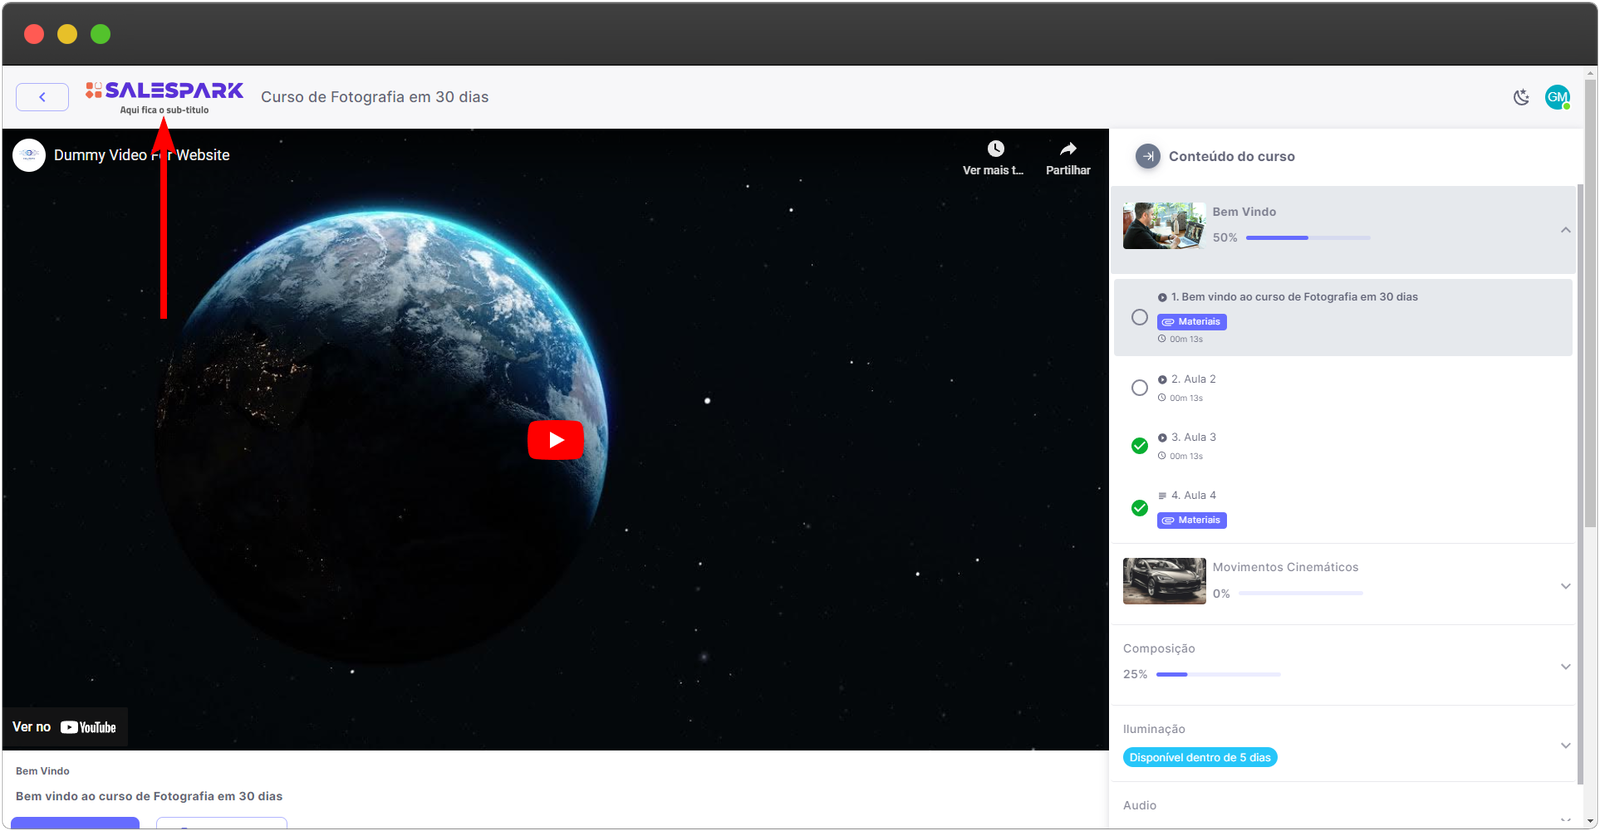
Task: Click the back arrow button
Action: point(42,97)
